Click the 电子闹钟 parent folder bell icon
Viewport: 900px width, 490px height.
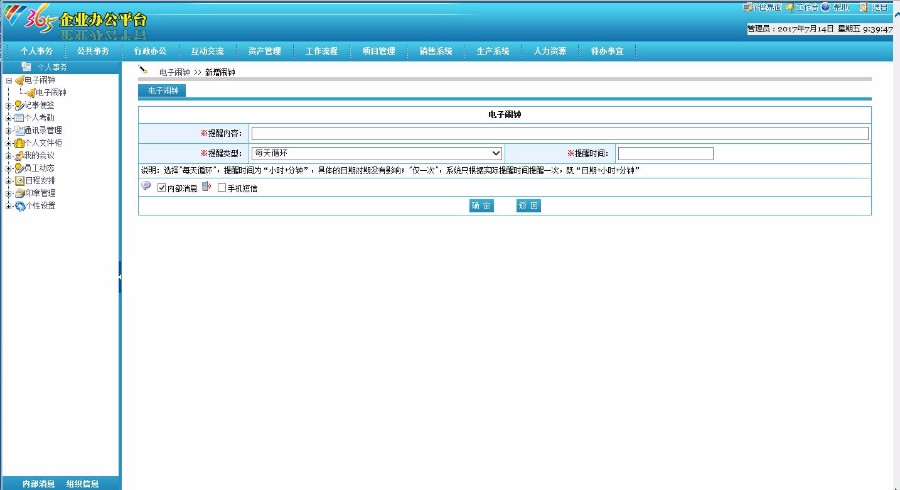(19, 80)
